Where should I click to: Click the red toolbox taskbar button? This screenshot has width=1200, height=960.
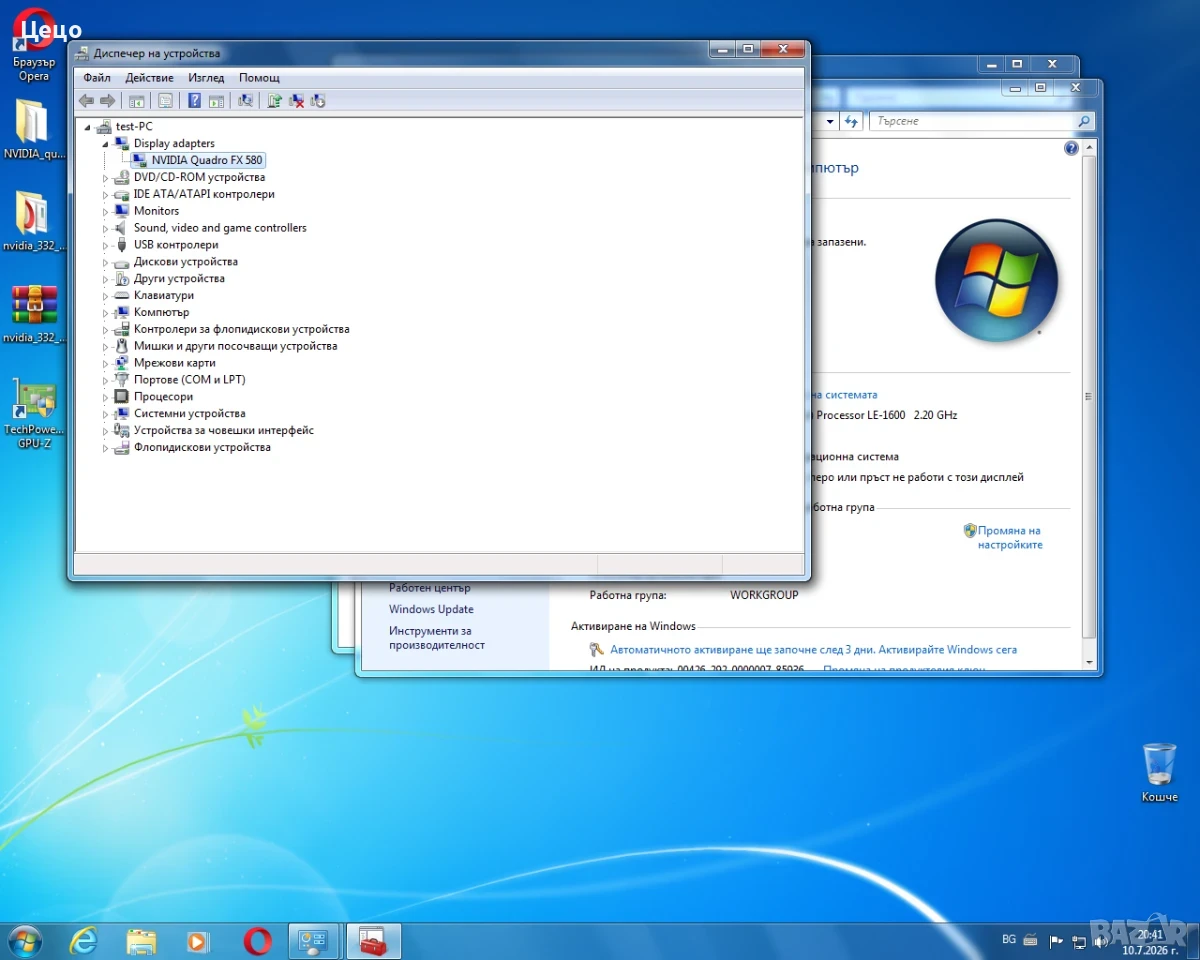[x=373, y=941]
